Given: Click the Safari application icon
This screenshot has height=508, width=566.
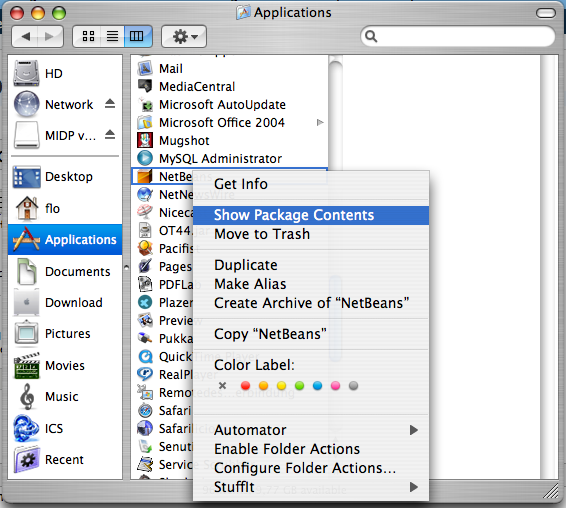Looking at the screenshot, I should click(145, 411).
